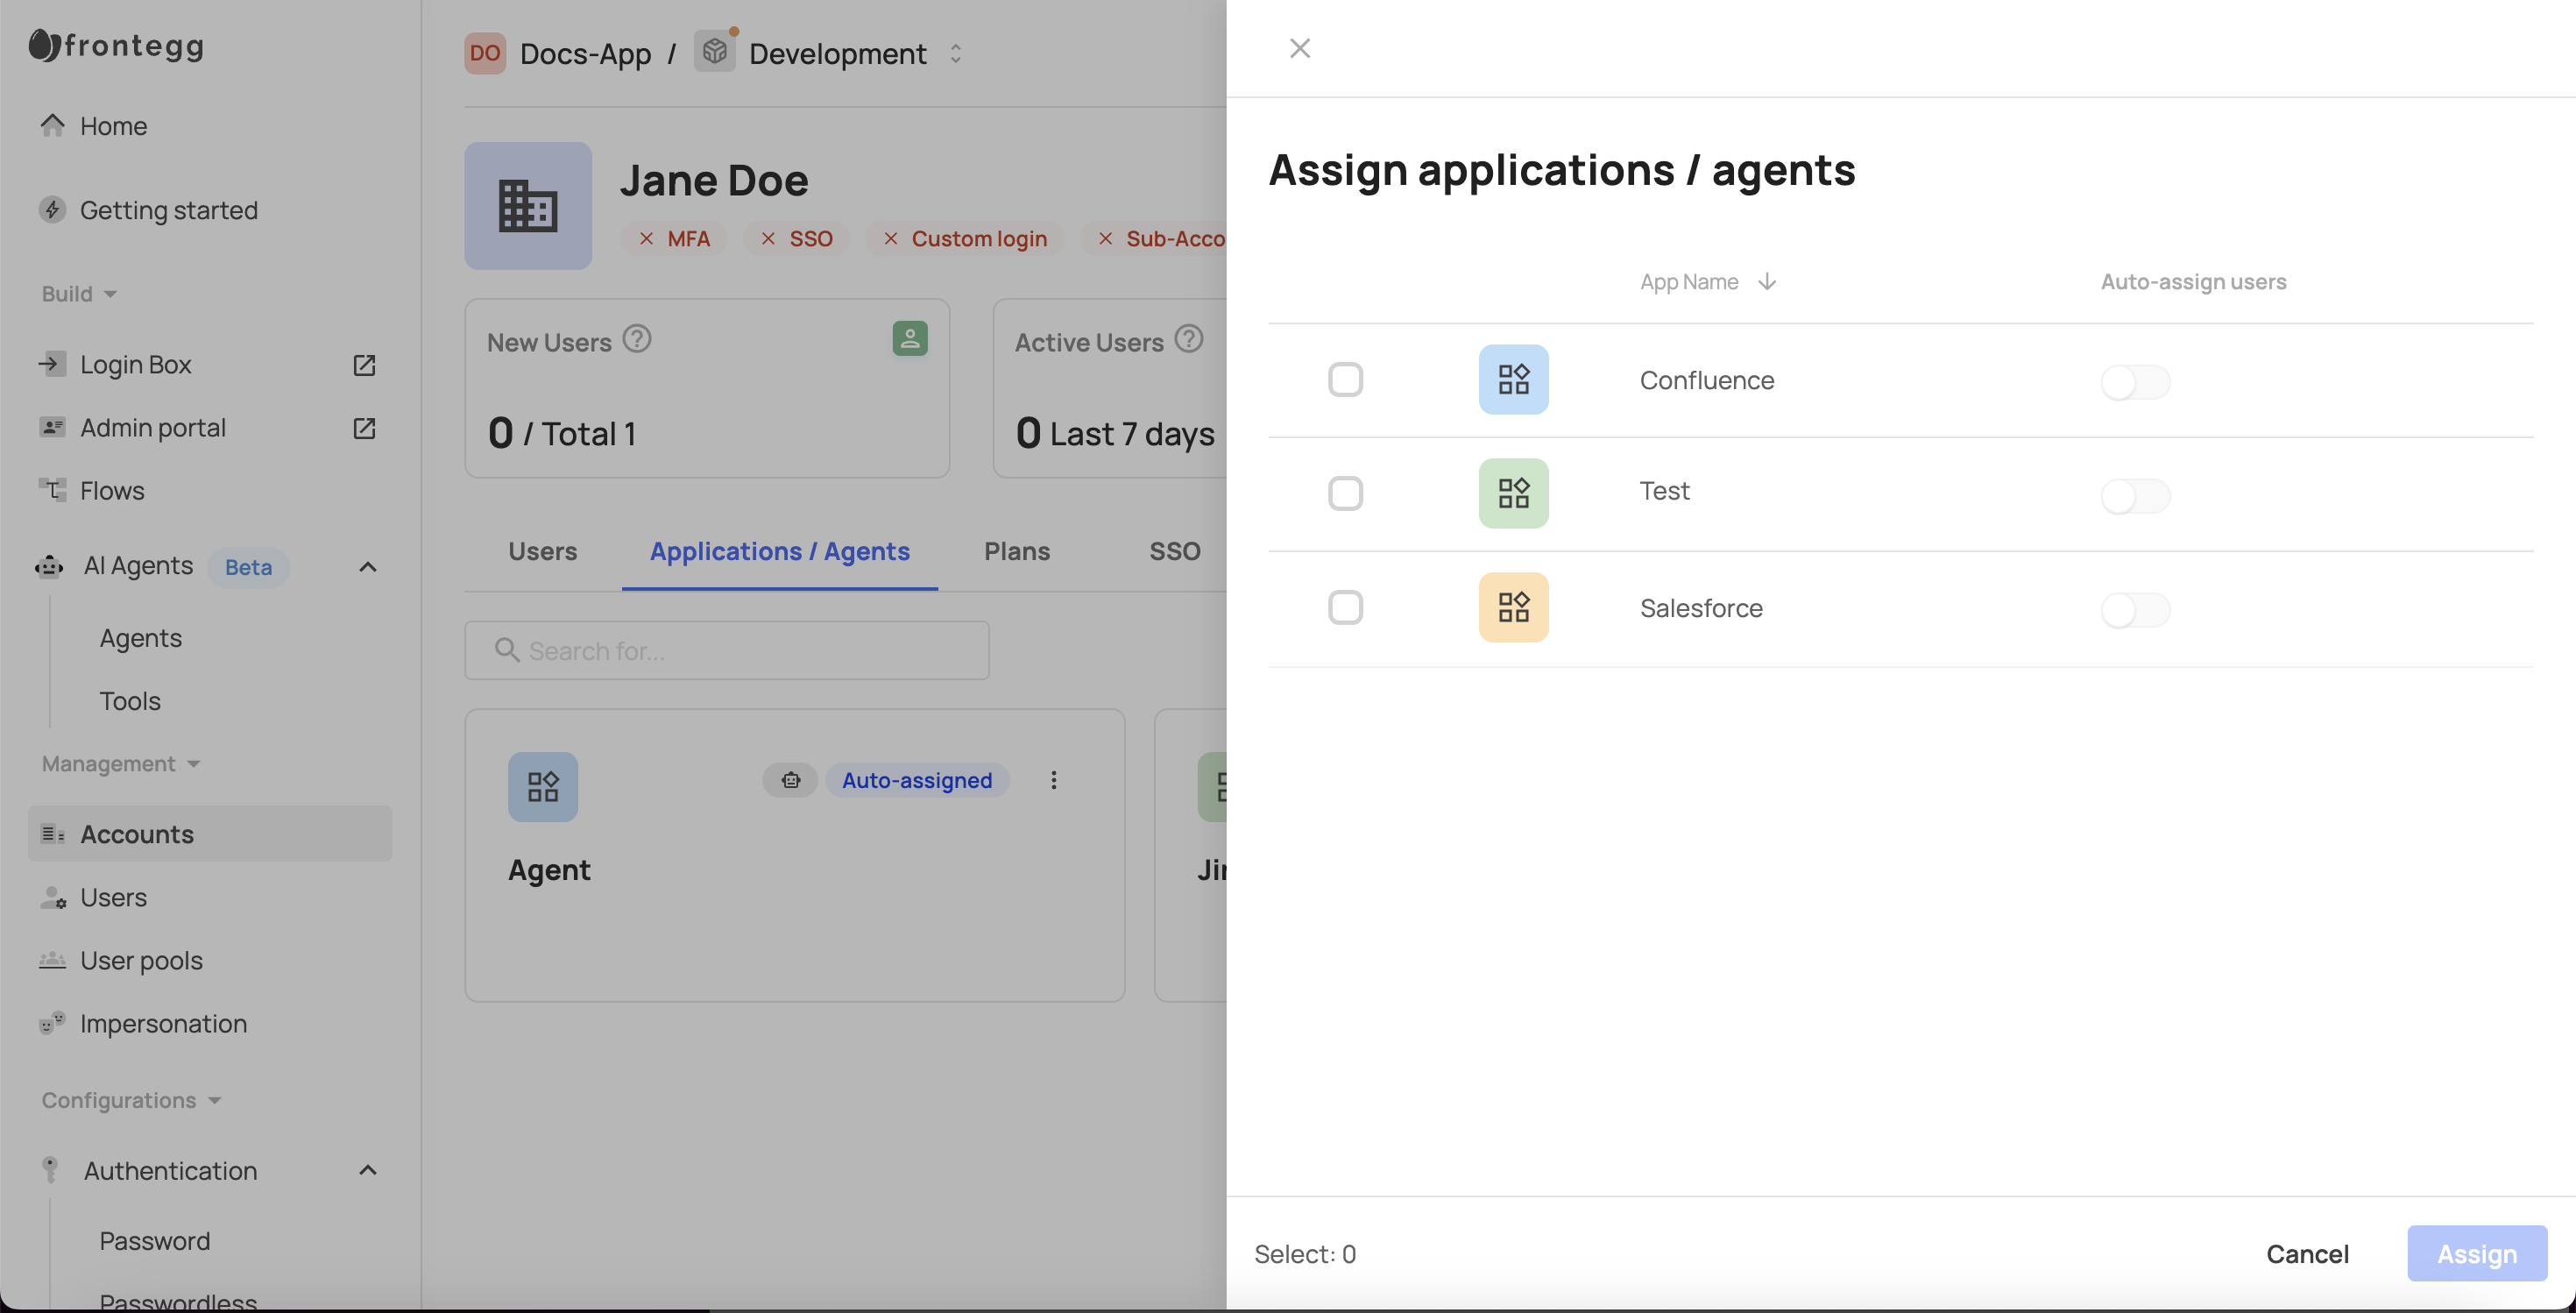2576x1313 pixels.
Task: Check the checkbox next to Test
Action: pyautogui.click(x=1346, y=493)
